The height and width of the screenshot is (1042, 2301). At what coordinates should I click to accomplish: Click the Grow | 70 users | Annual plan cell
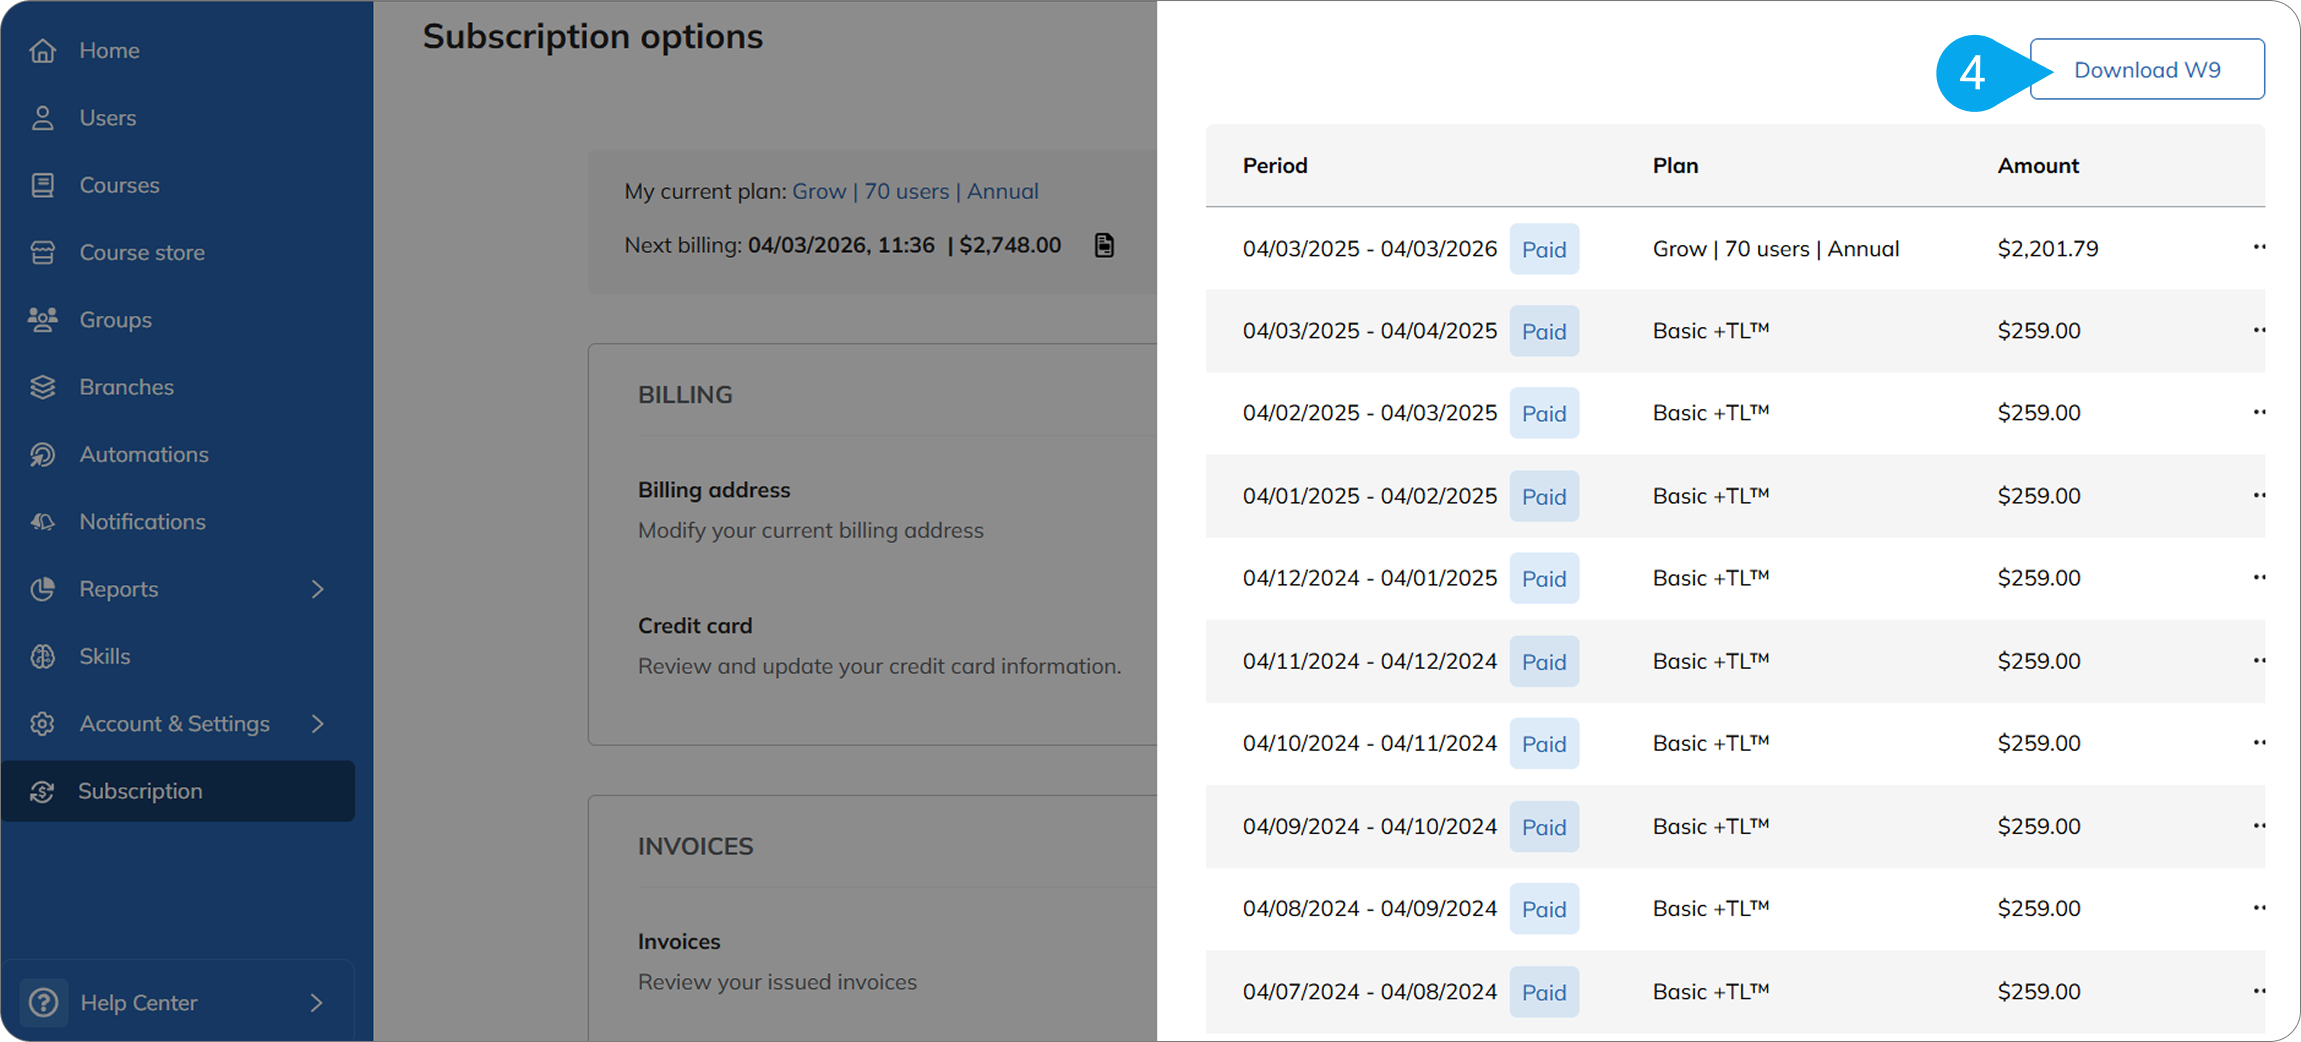click(1776, 248)
